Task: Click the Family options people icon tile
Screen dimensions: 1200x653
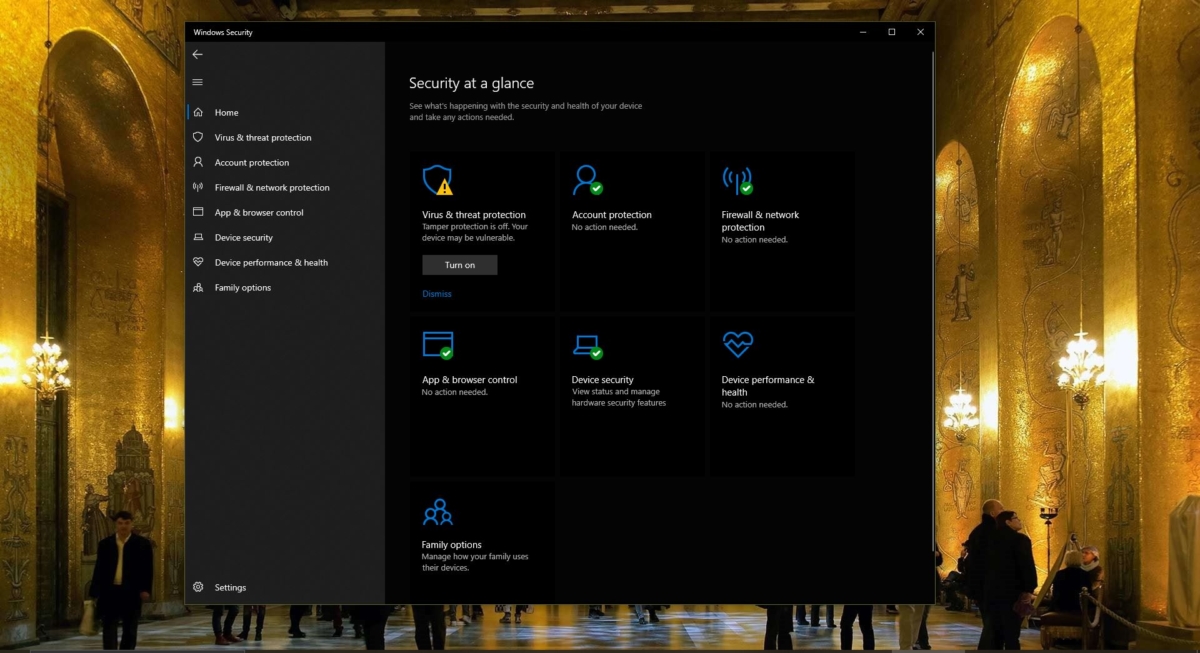Action: coord(438,511)
